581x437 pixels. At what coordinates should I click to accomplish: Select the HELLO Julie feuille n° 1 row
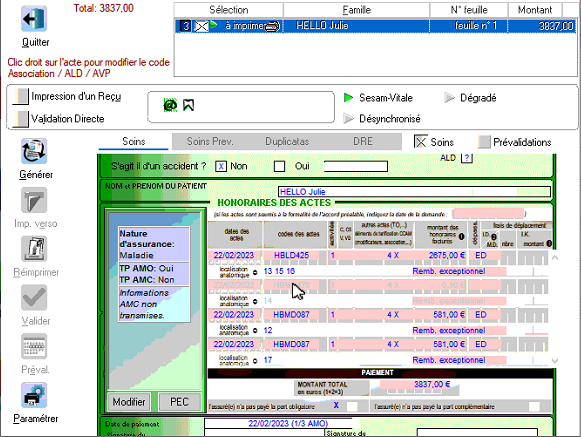coord(375,26)
